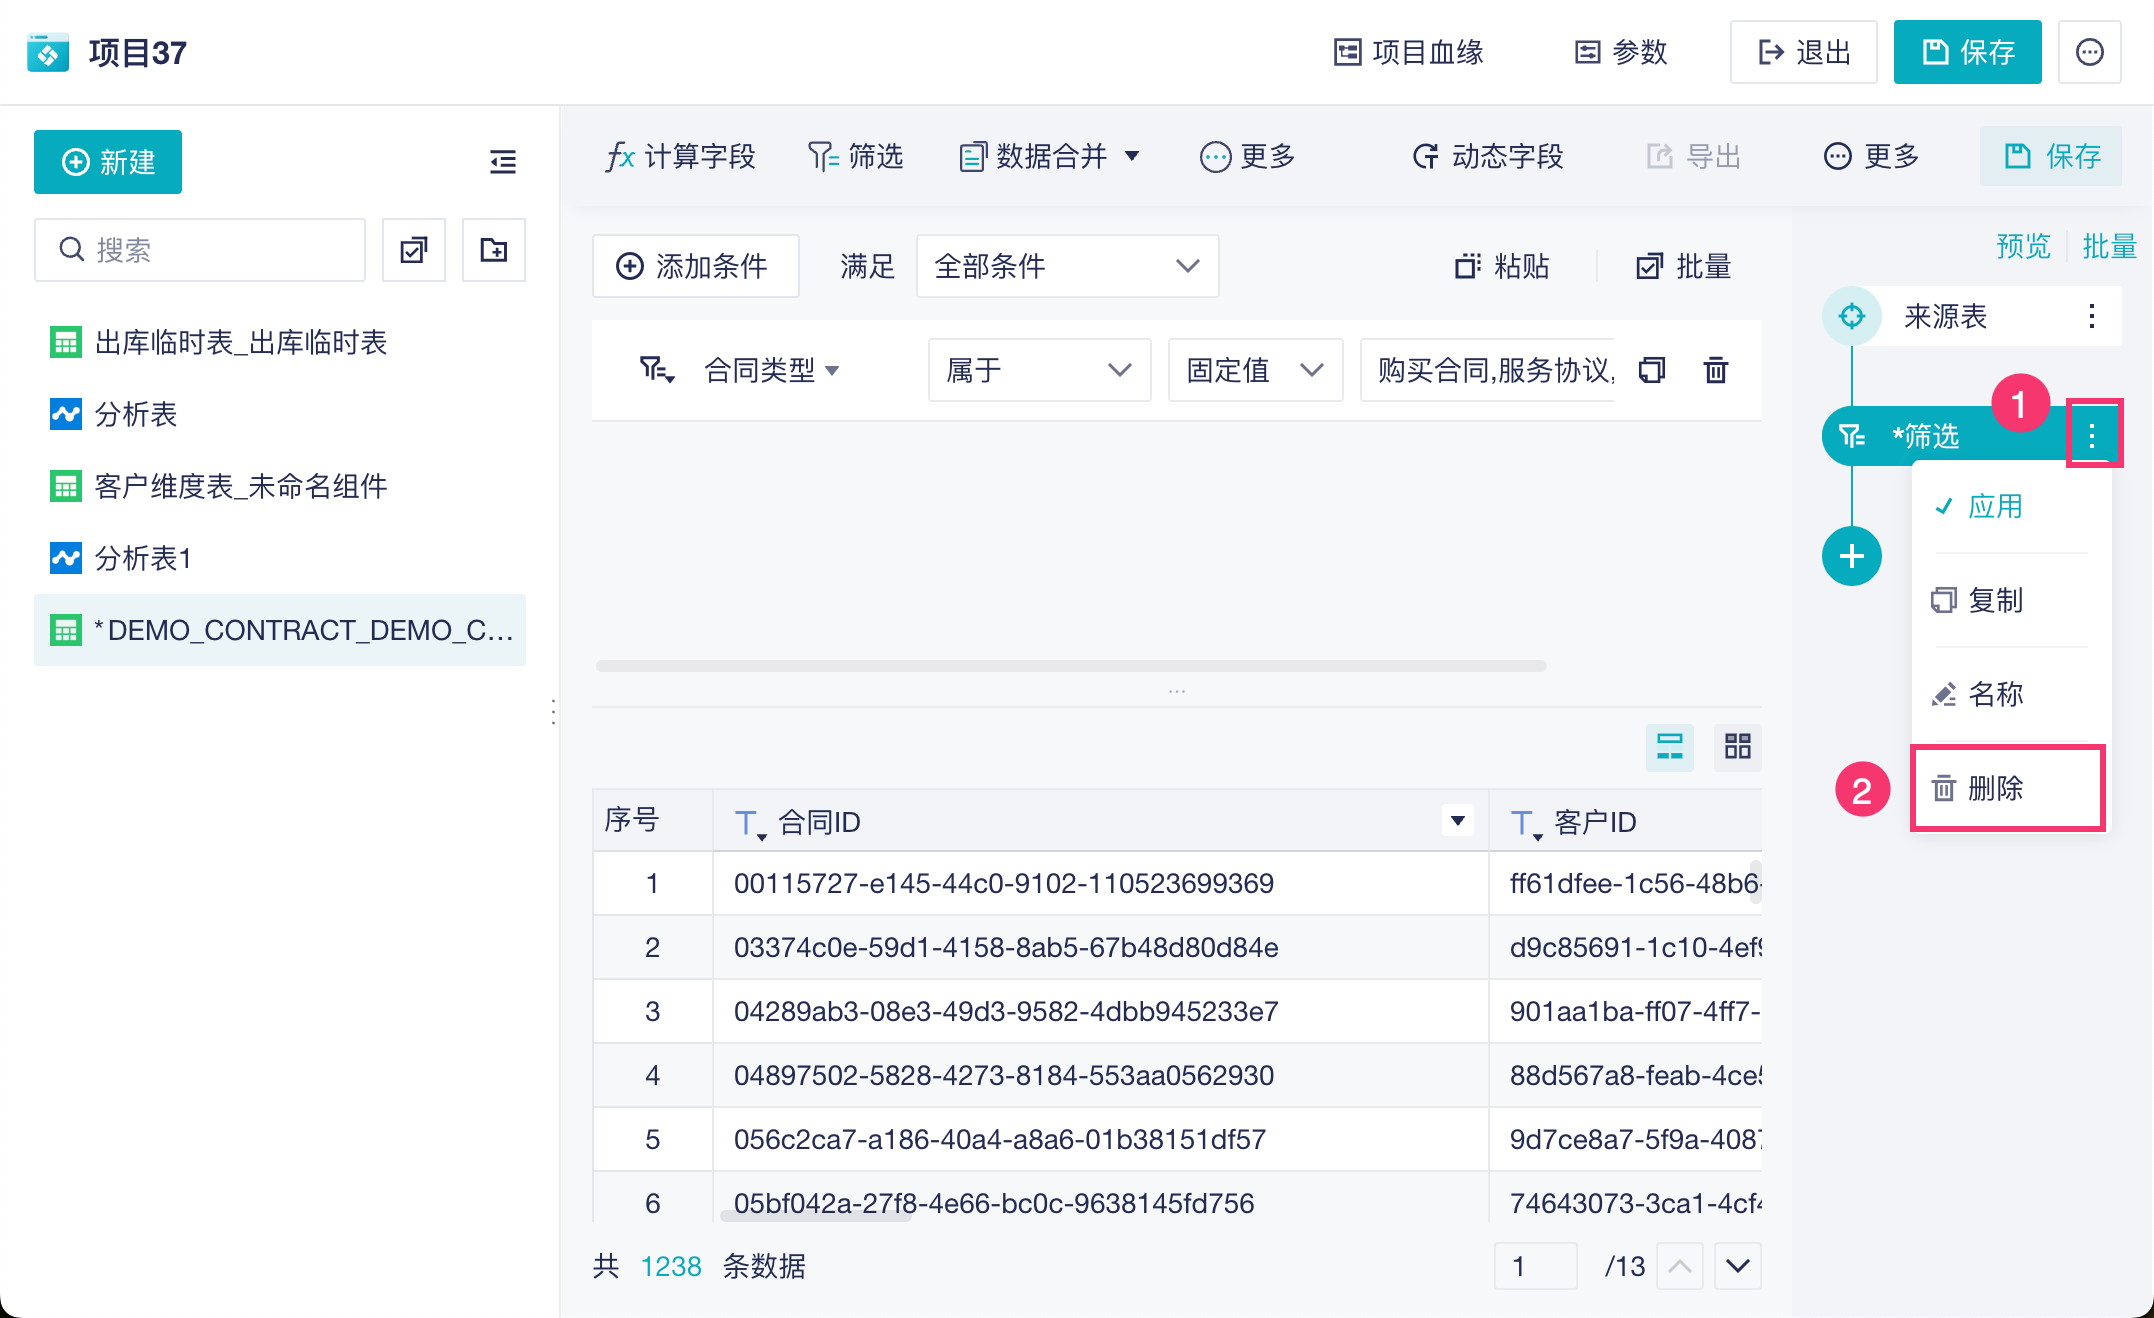Click the multi-select icon beside the search box
Viewport: 2154px width, 1318px height.
(414, 250)
